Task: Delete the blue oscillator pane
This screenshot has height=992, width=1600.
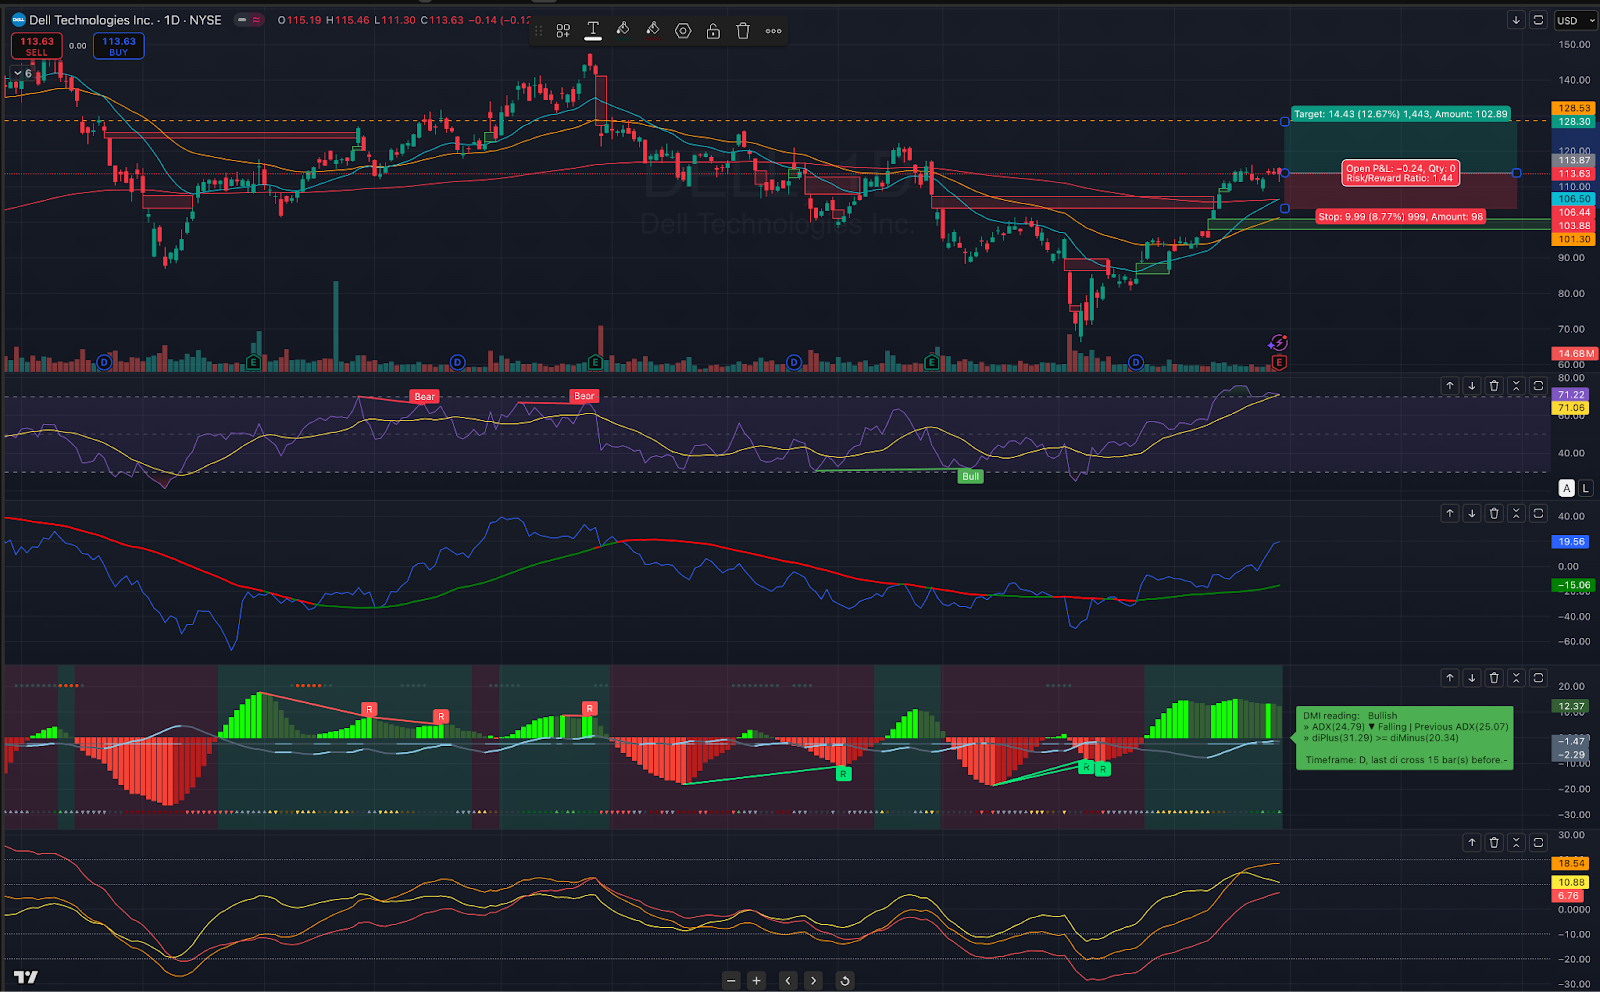Action: pos(1494,513)
